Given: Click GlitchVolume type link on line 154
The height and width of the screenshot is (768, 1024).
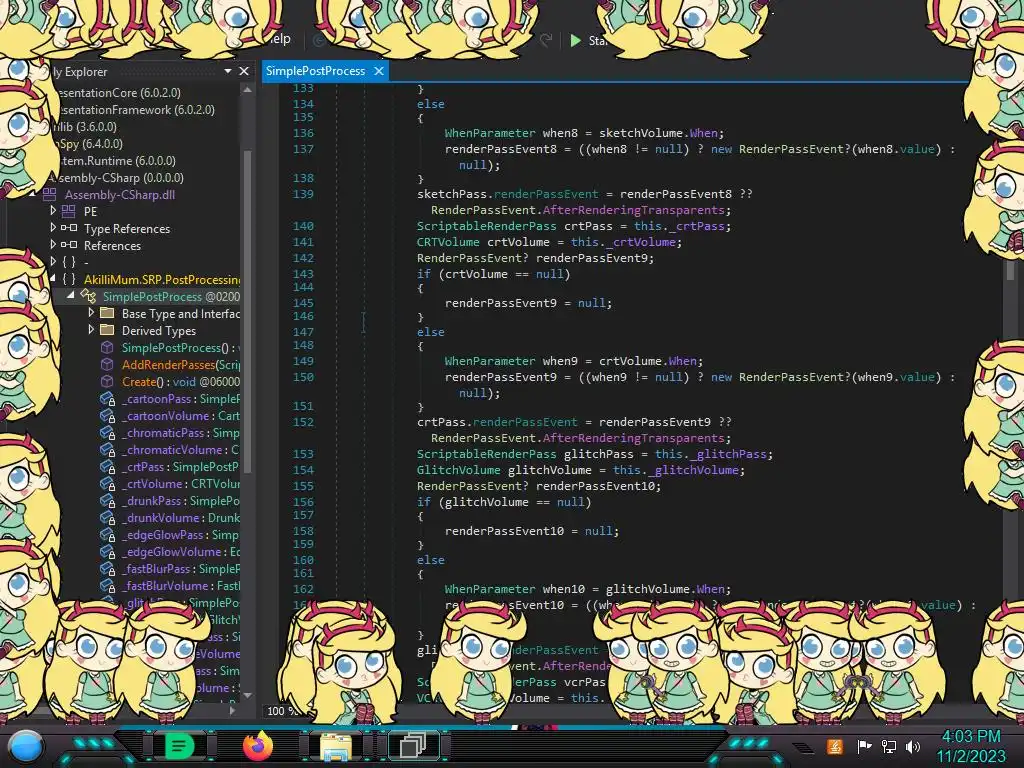Looking at the screenshot, I should [458, 470].
